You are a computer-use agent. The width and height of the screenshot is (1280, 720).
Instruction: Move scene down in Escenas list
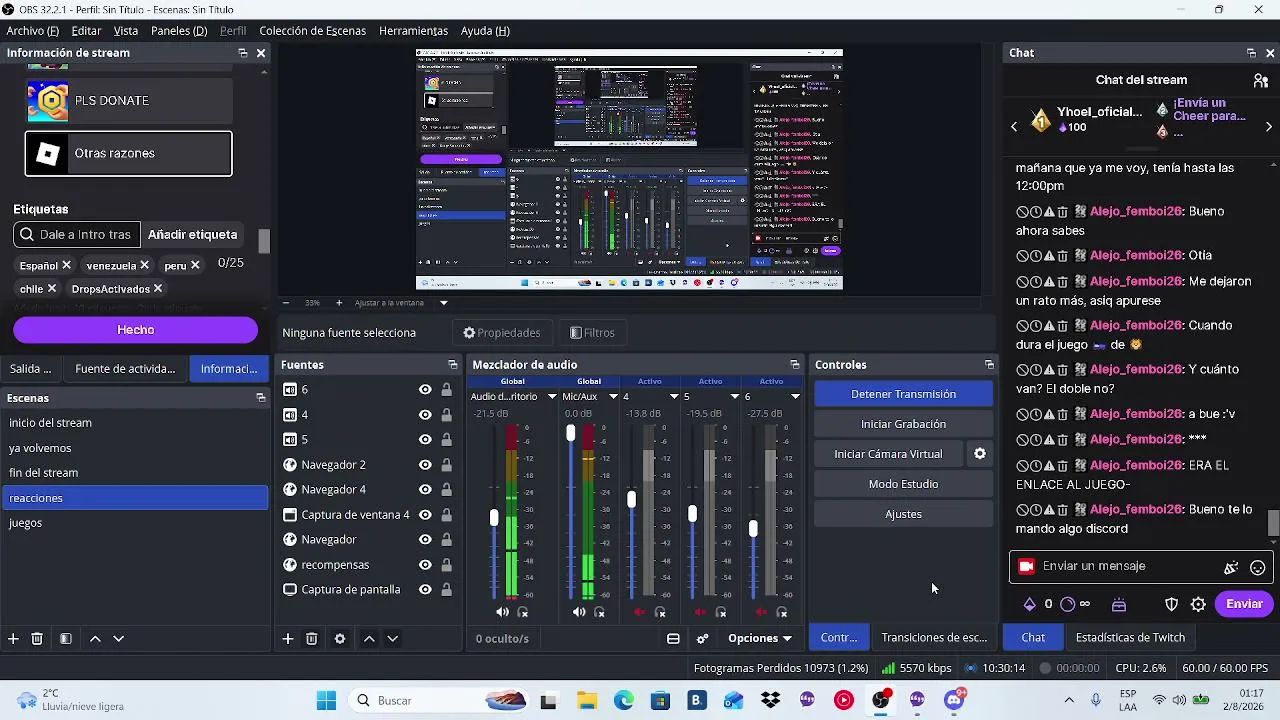[118, 638]
